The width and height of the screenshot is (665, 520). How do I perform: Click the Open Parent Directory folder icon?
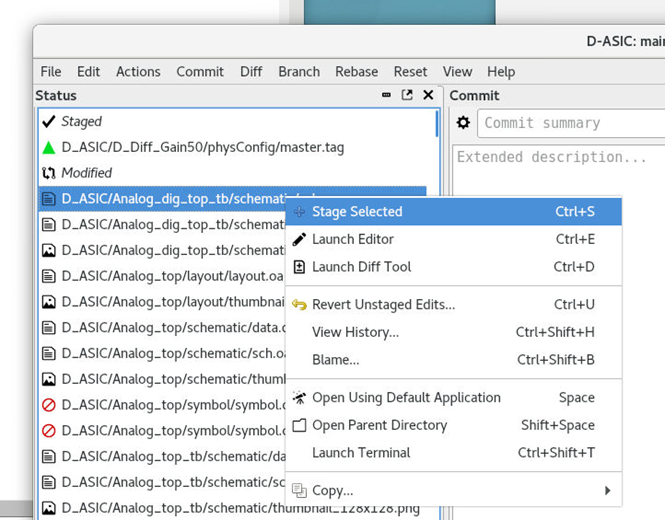[299, 425]
